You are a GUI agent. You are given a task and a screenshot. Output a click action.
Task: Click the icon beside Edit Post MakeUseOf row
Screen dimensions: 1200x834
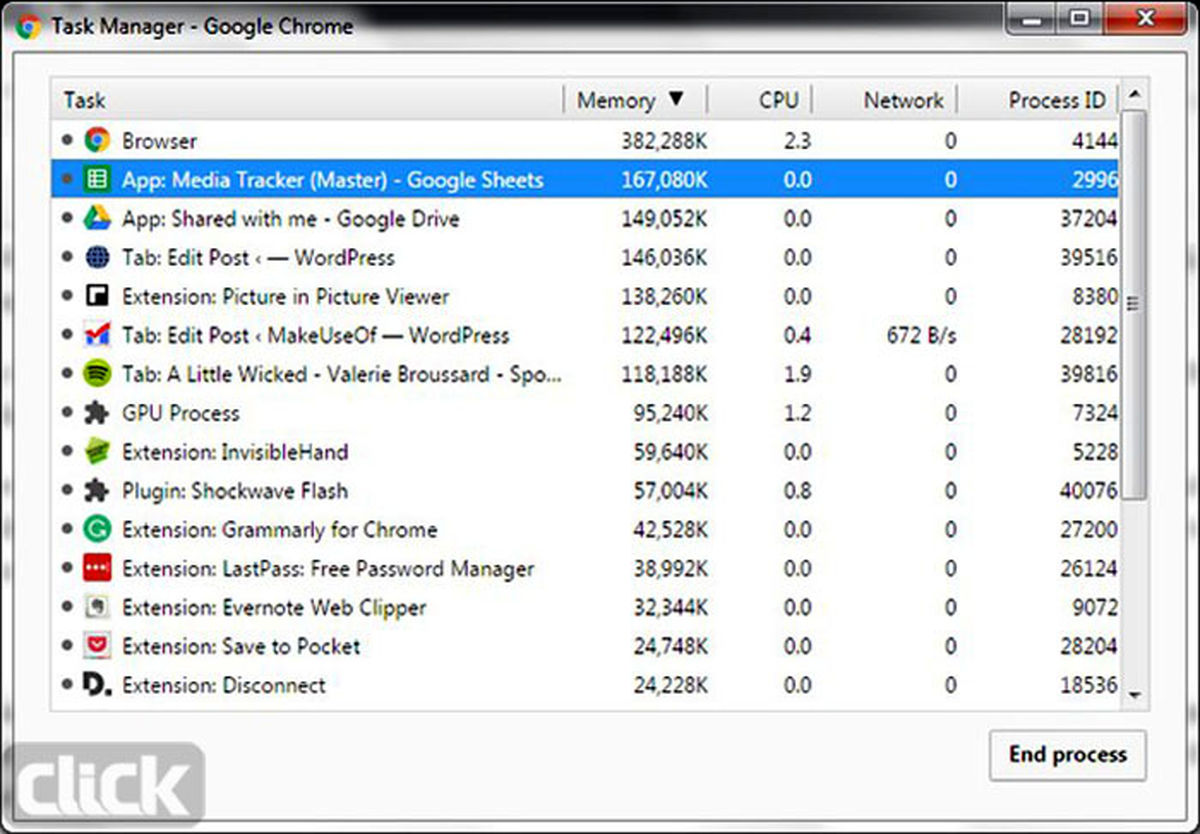tap(97, 335)
